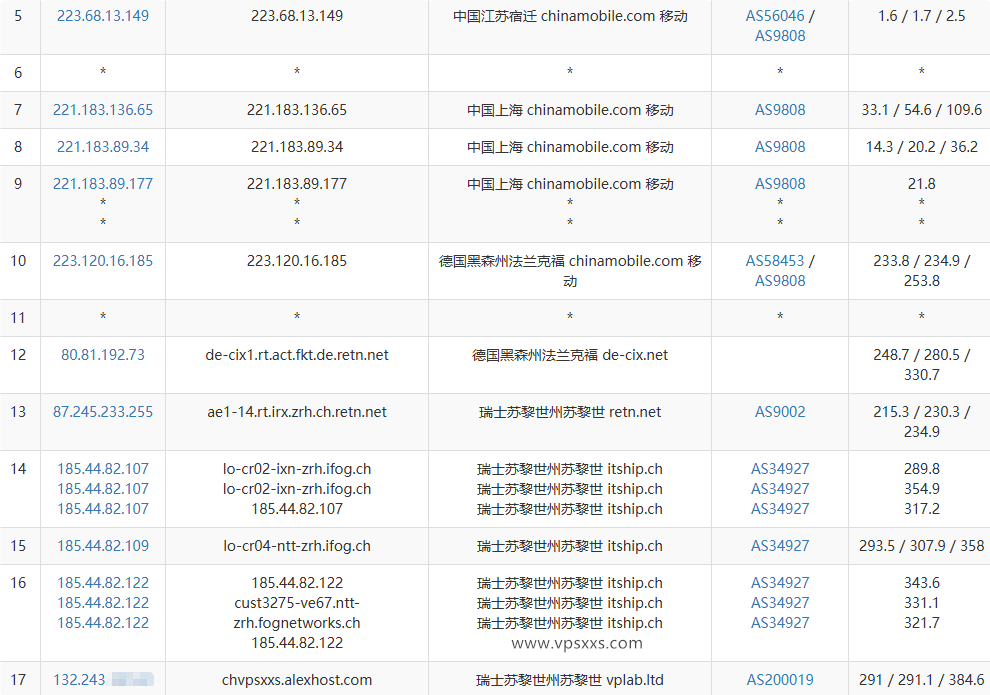990x695 pixels.
Task: Open IP link 221.183.89.177
Action: [103, 184]
